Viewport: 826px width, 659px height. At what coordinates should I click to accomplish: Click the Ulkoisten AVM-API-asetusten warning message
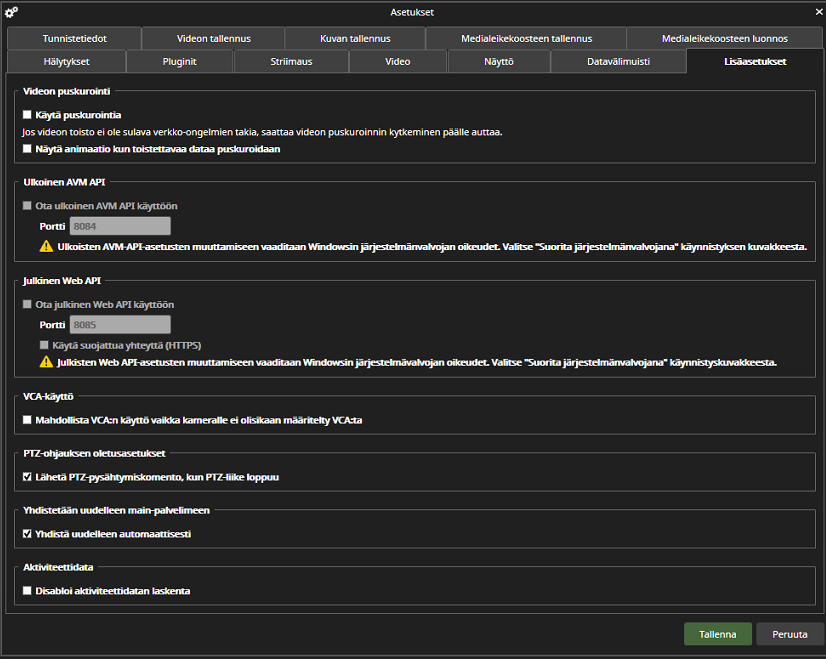(x=432, y=247)
